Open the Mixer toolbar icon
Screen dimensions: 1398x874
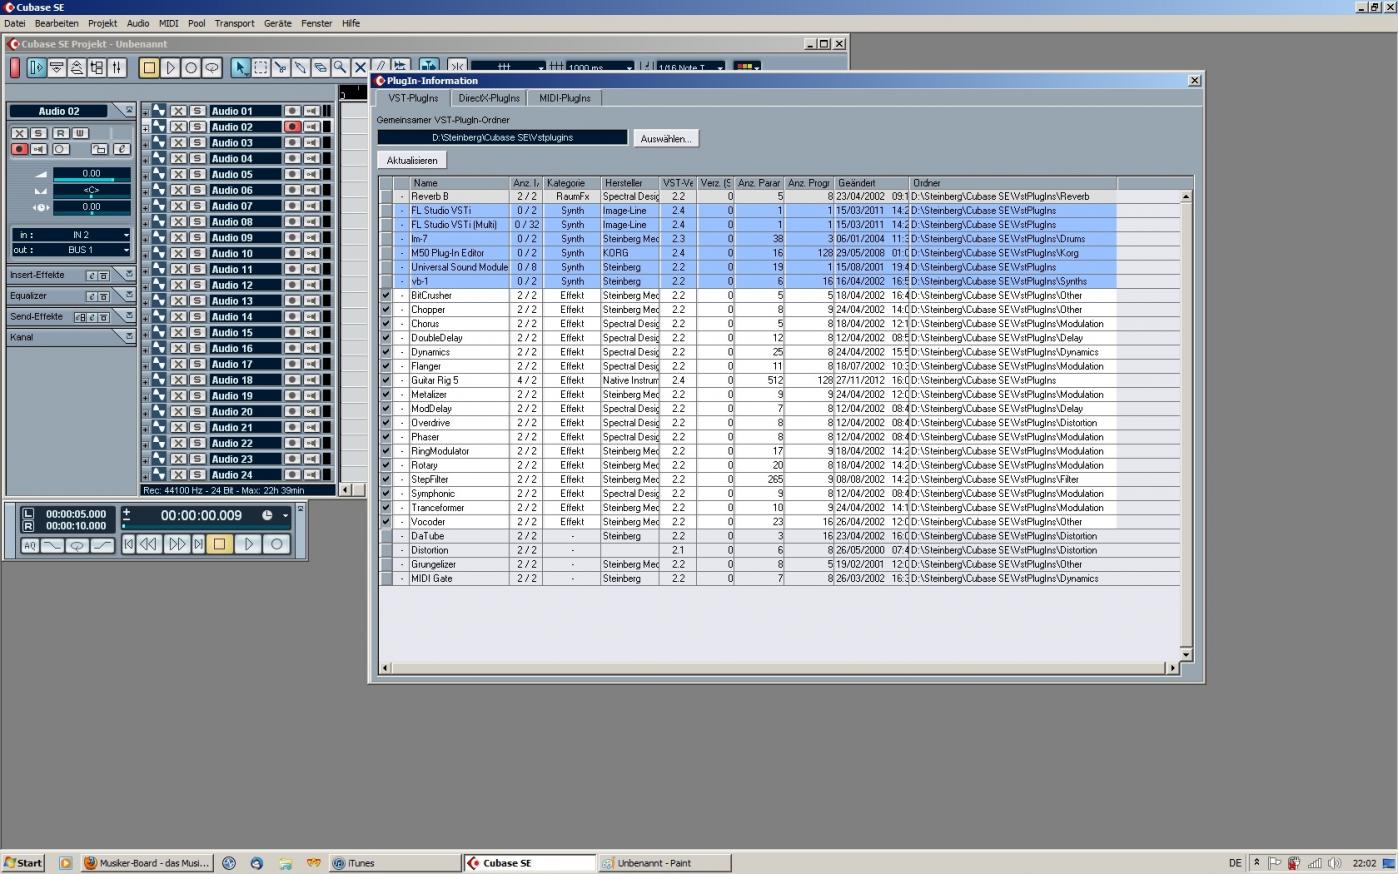point(117,68)
